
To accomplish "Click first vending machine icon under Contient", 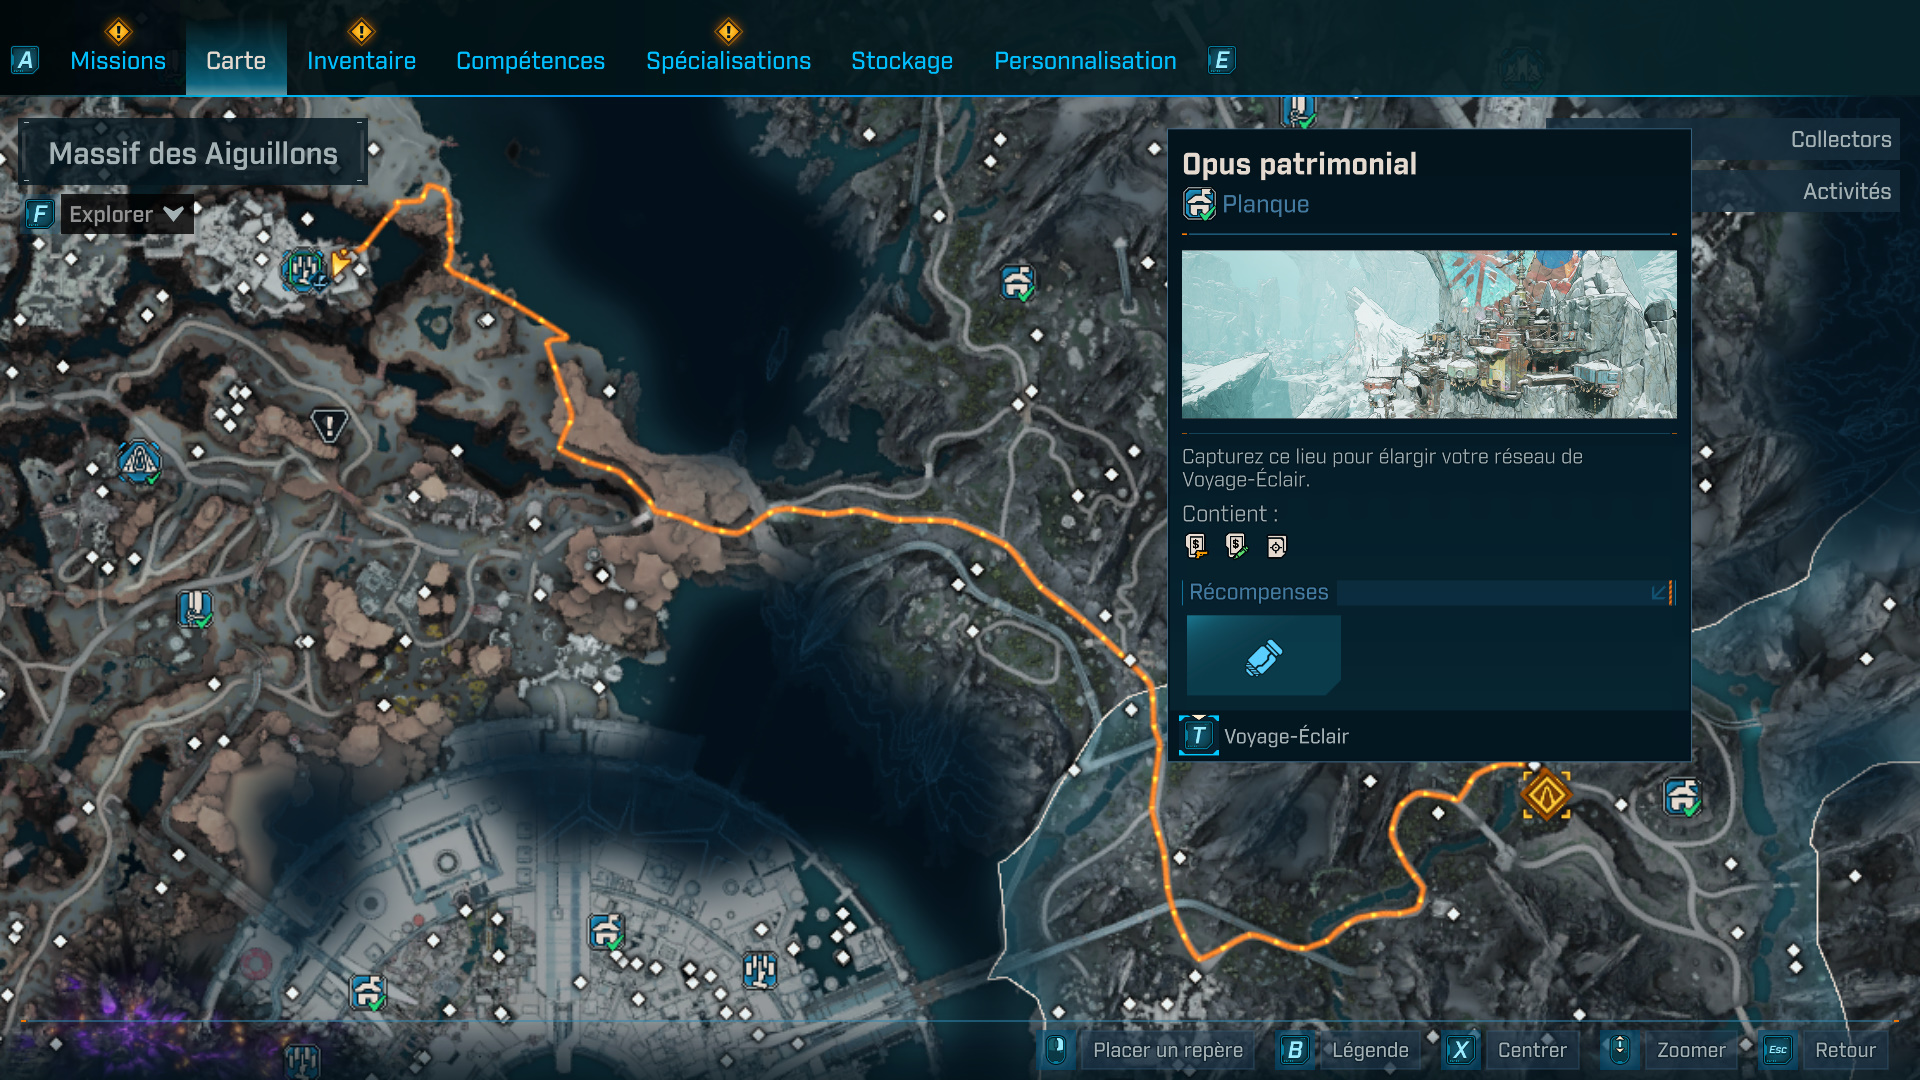I will (x=1196, y=545).
